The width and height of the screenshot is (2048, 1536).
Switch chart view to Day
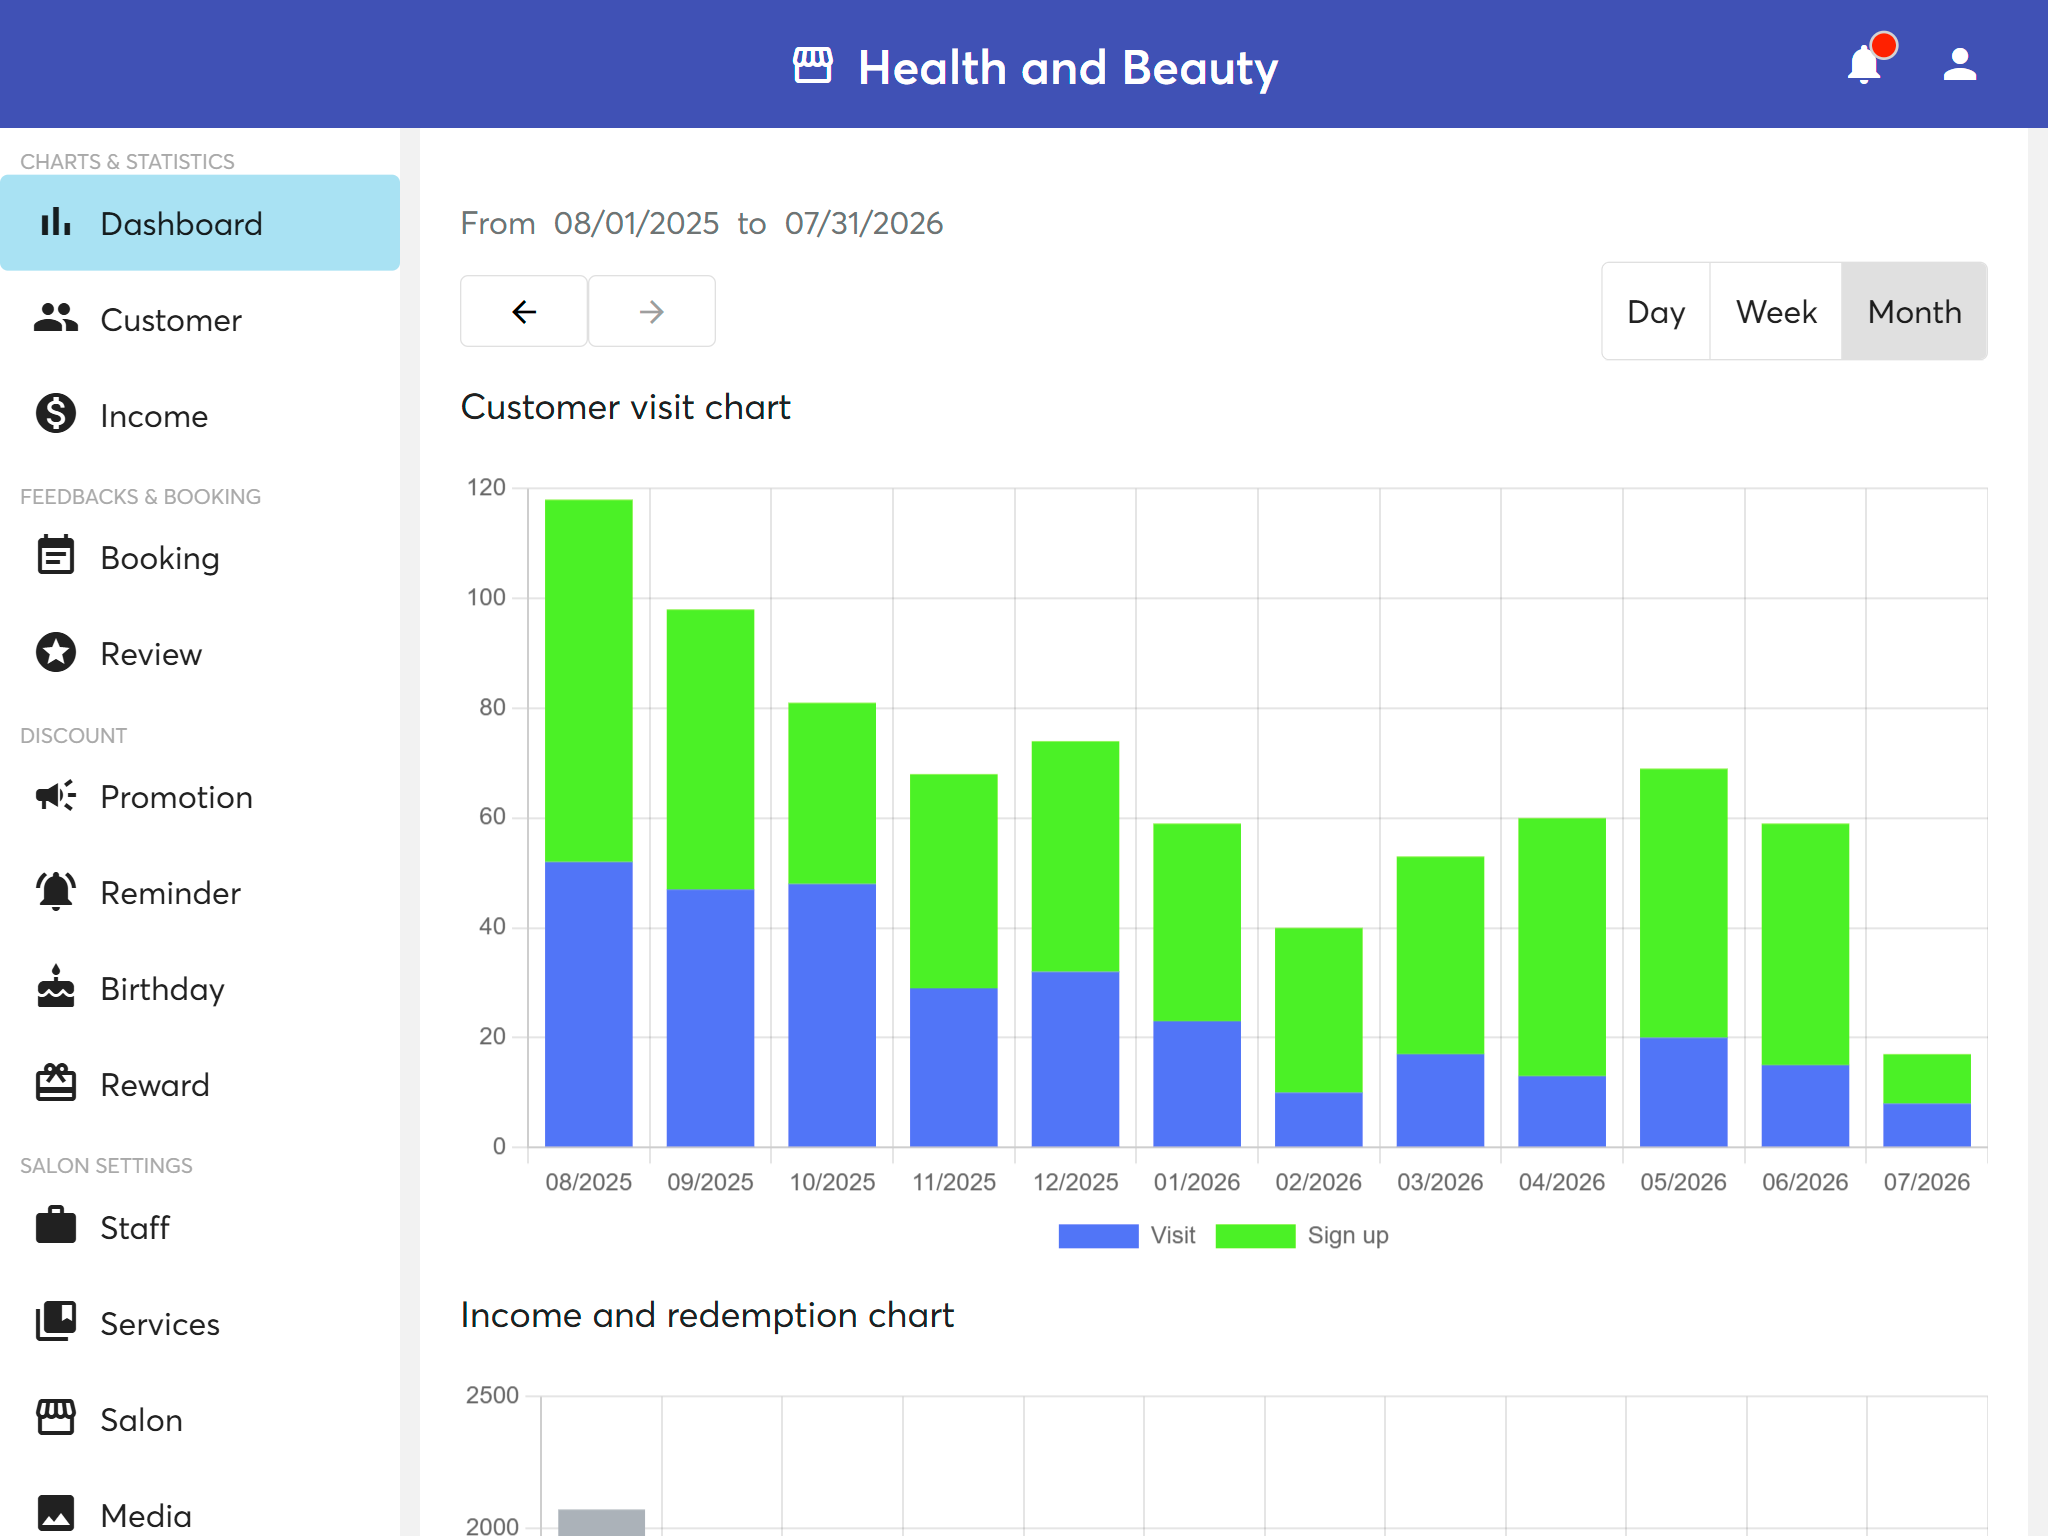pyautogui.click(x=1656, y=311)
